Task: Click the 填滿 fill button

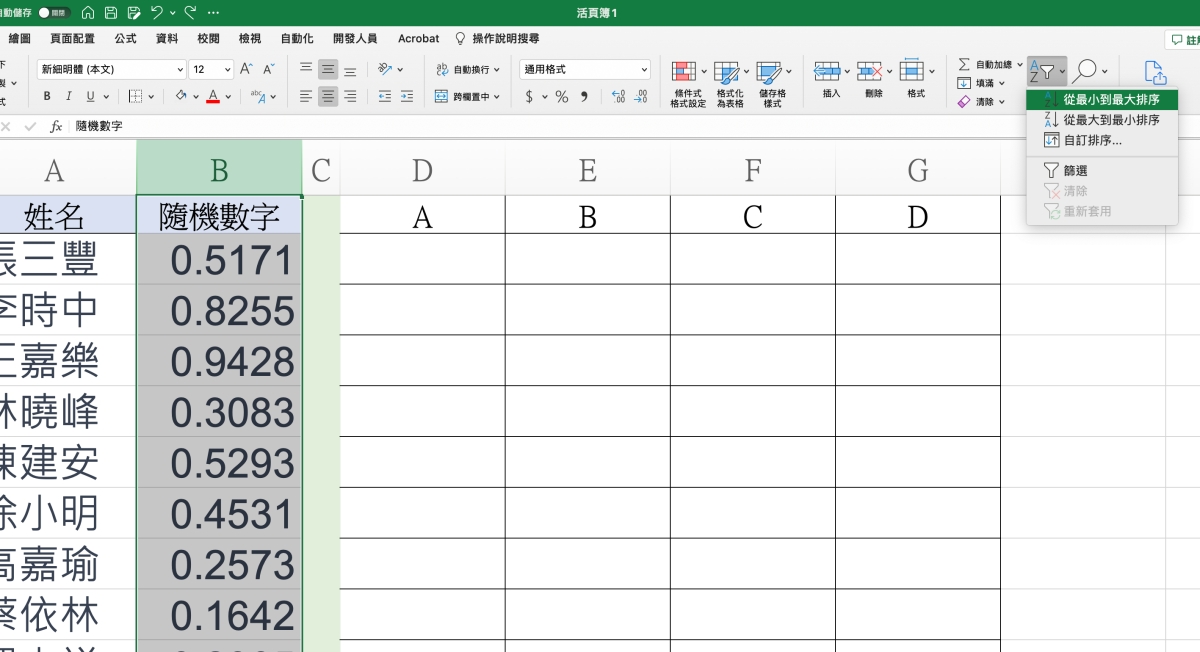Action: tap(982, 83)
